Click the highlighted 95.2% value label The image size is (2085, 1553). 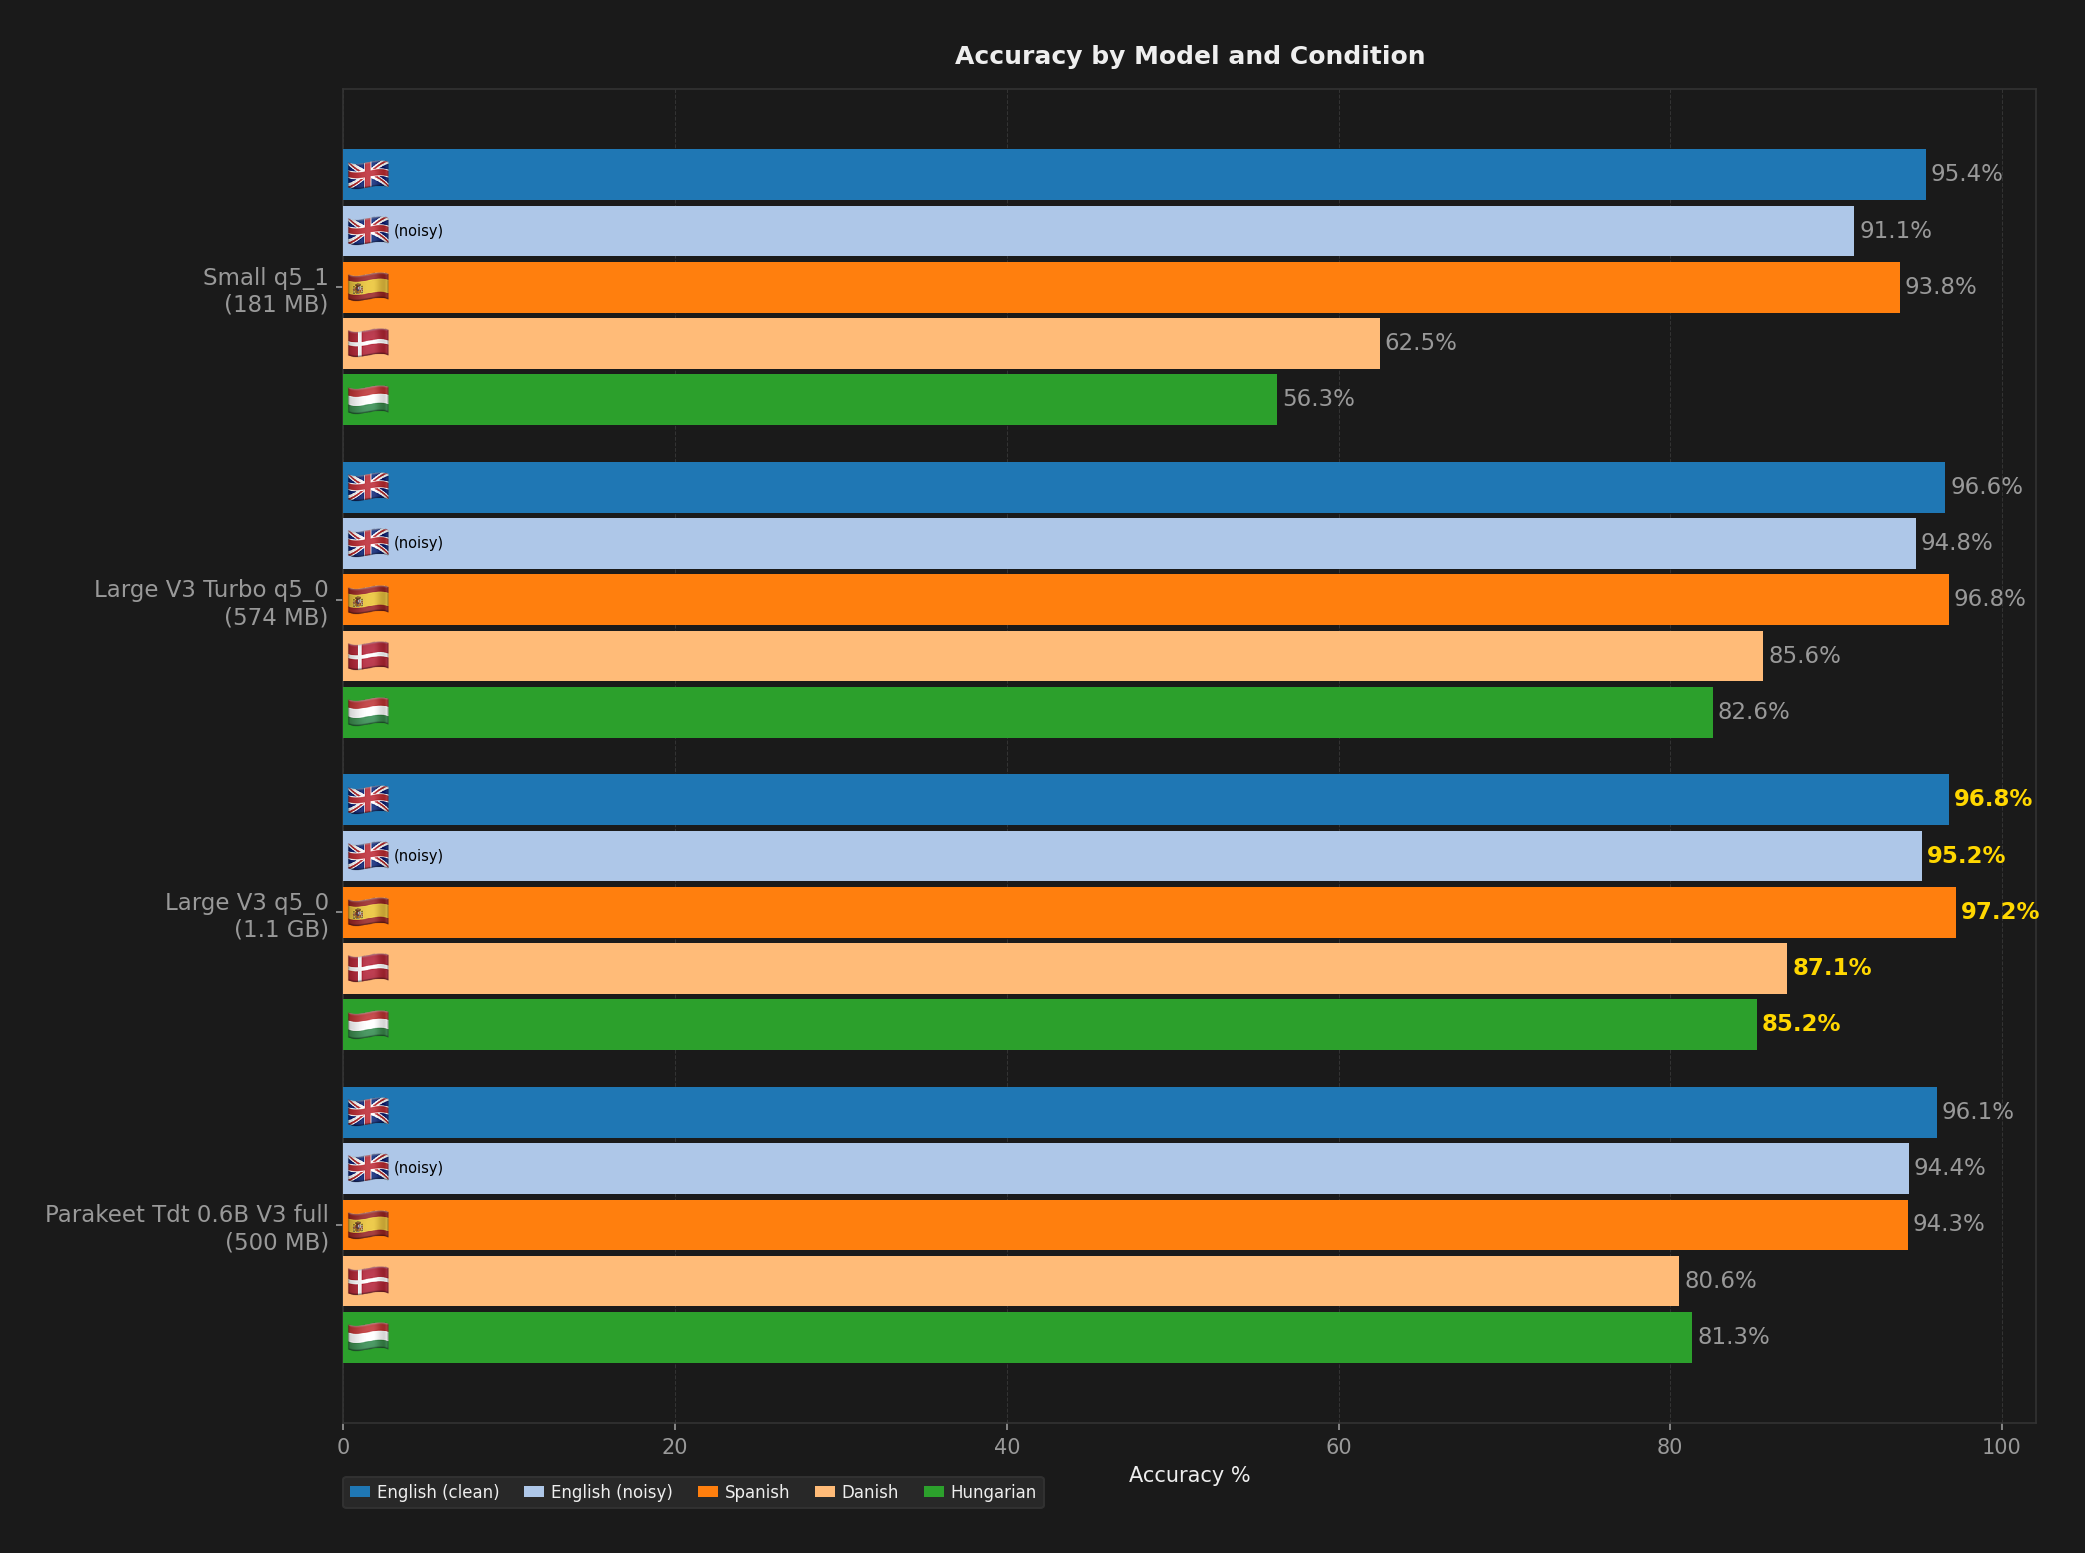[x=1966, y=856]
